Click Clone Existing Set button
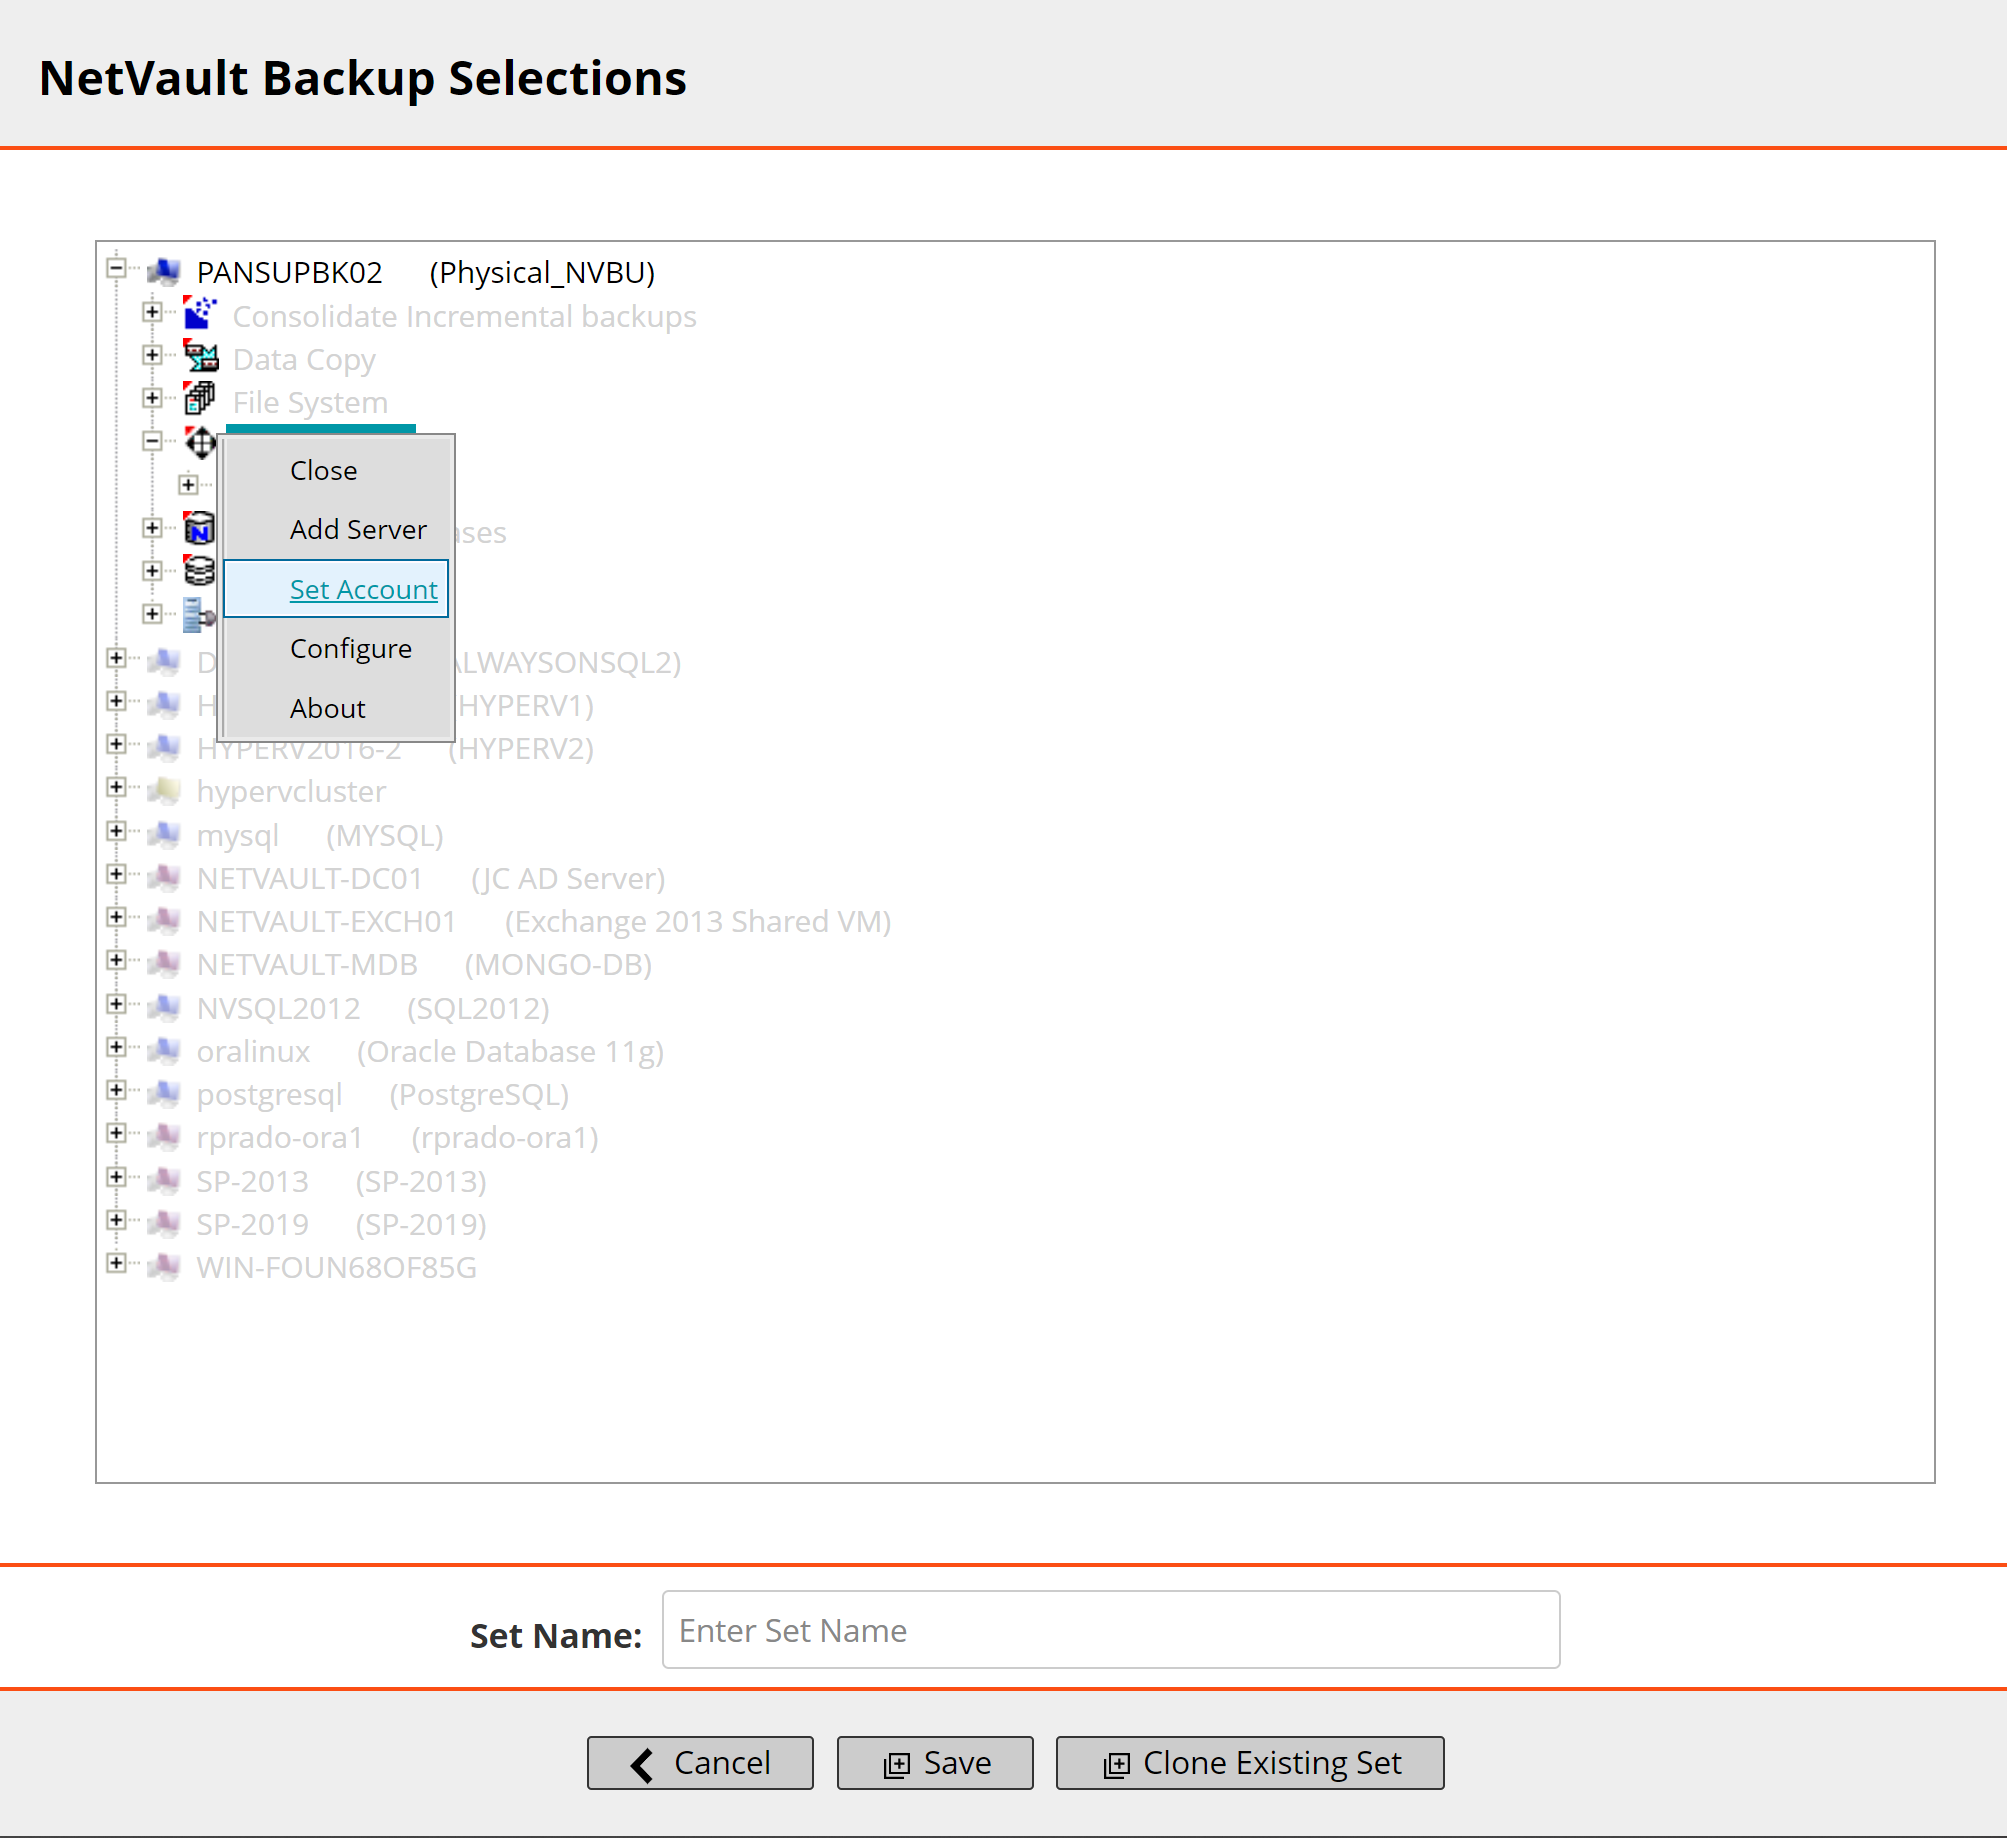Viewport: 2007px width, 1838px height. pyautogui.click(x=1250, y=1763)
